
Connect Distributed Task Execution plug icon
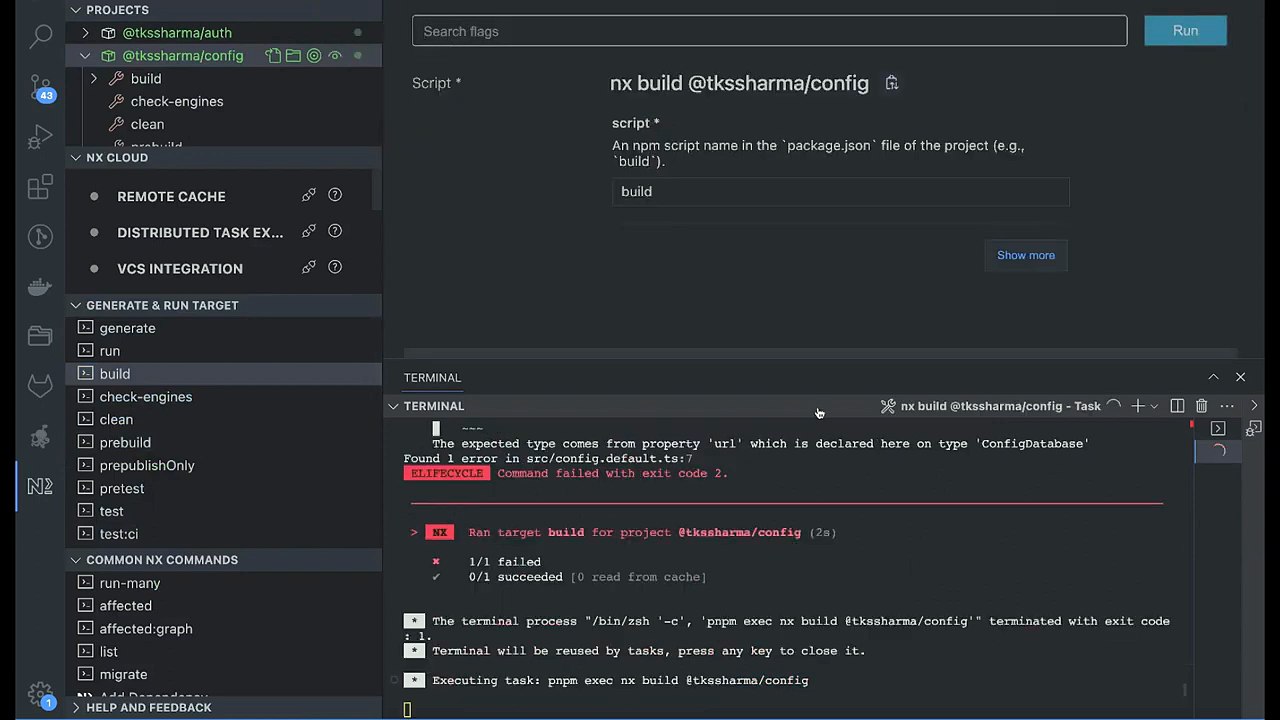tap(309, 232)
